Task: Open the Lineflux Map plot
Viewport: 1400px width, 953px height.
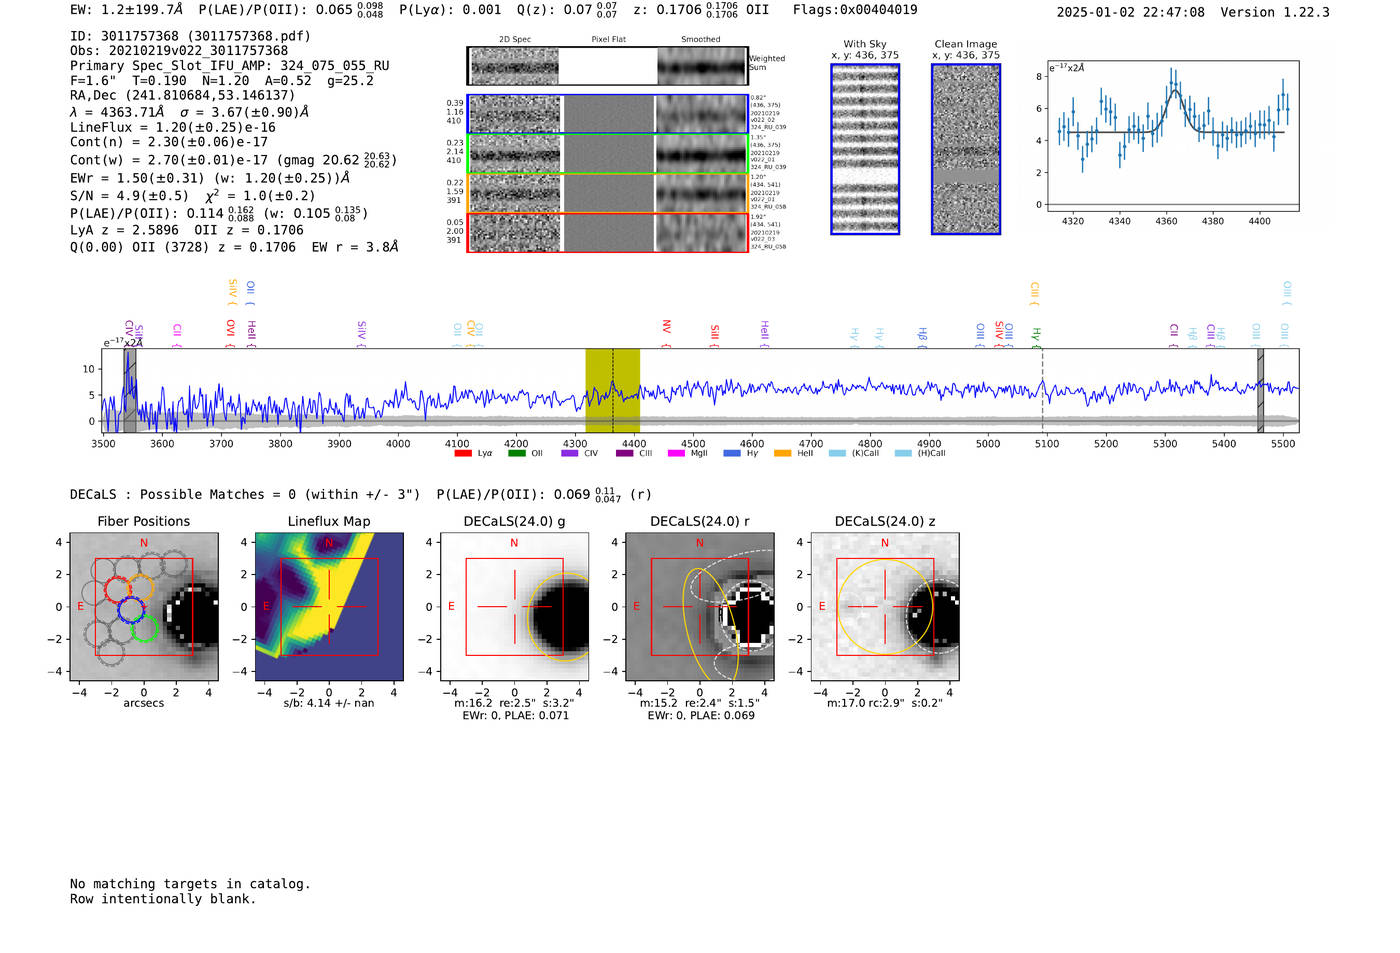Action: 329,606
